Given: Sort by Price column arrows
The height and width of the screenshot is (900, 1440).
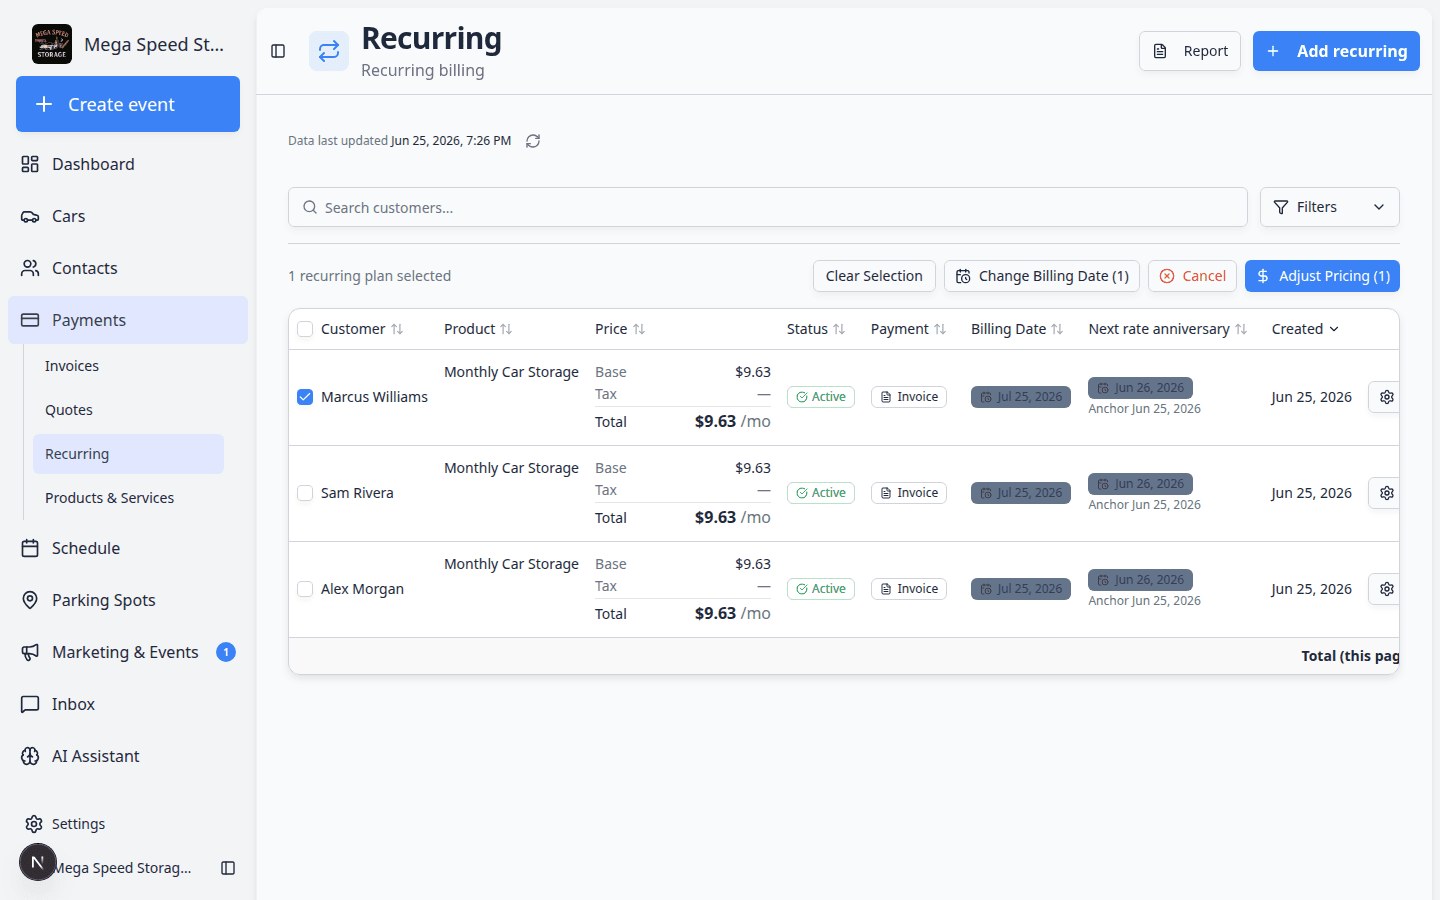Looking at the screenshot, I should coord(639,329).
